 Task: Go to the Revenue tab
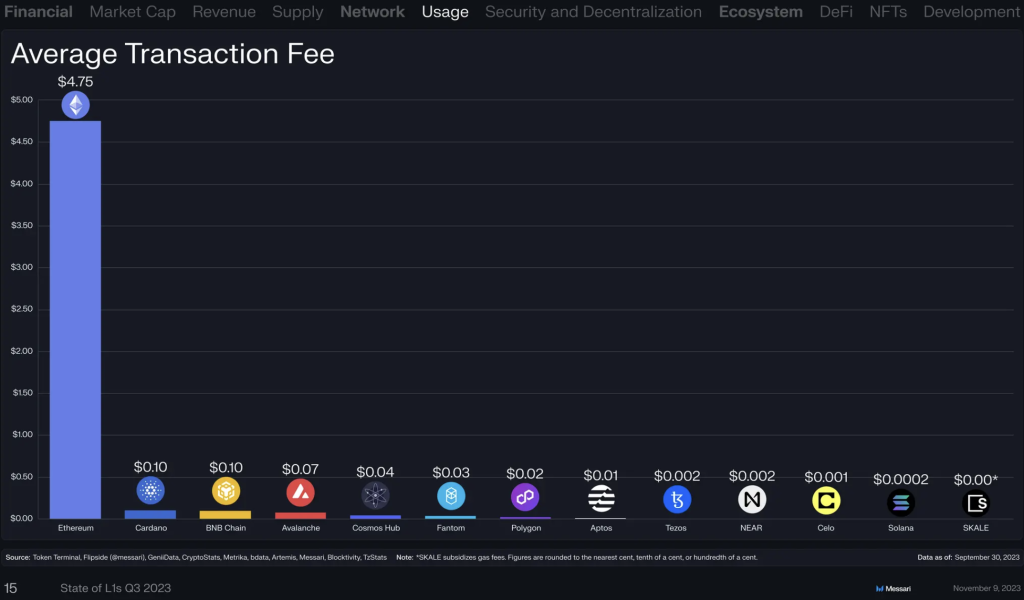pyautogui.click(x=224, y=12)
